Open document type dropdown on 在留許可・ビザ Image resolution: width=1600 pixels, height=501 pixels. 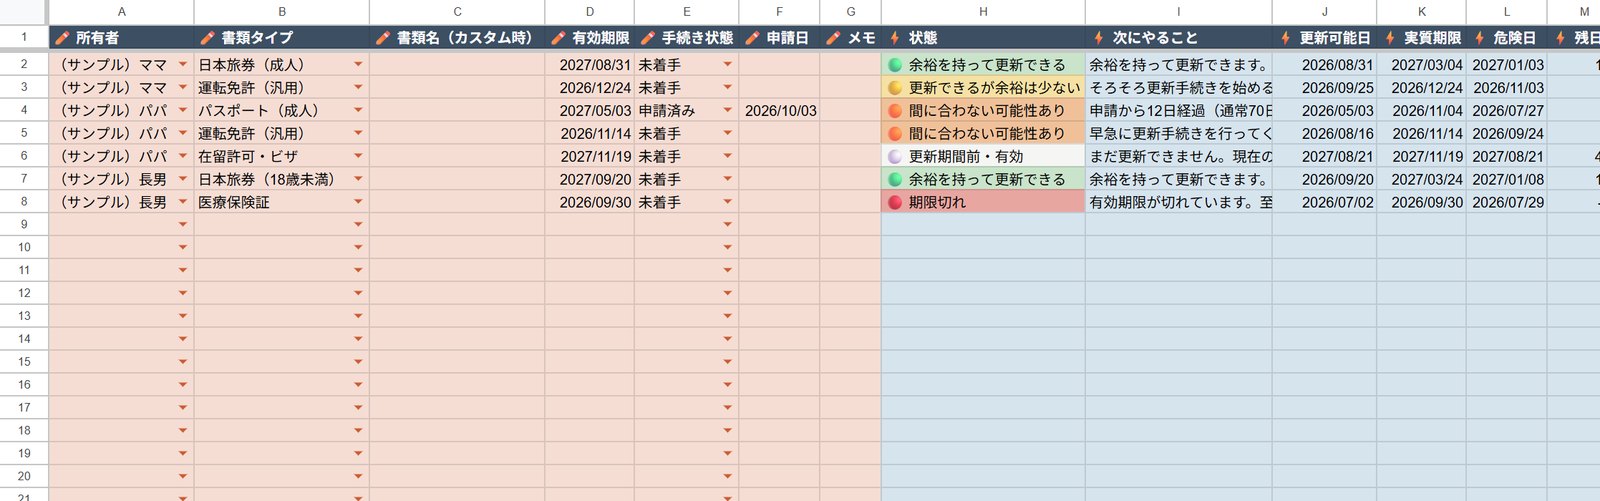(358, 156)
